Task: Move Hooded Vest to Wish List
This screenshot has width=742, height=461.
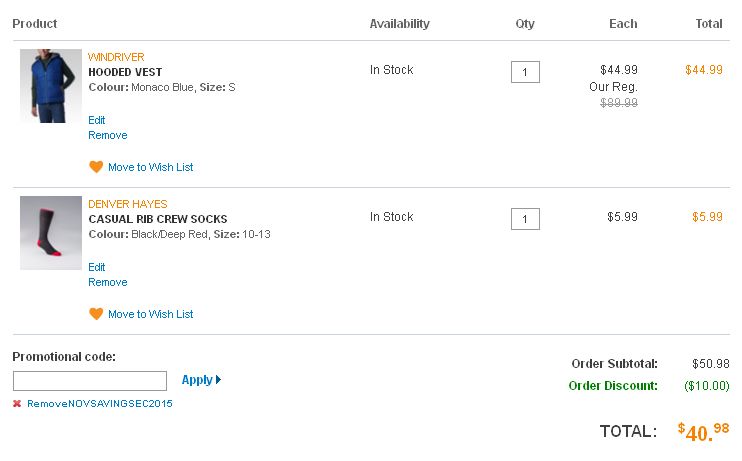Action: (x=150, y=167)
